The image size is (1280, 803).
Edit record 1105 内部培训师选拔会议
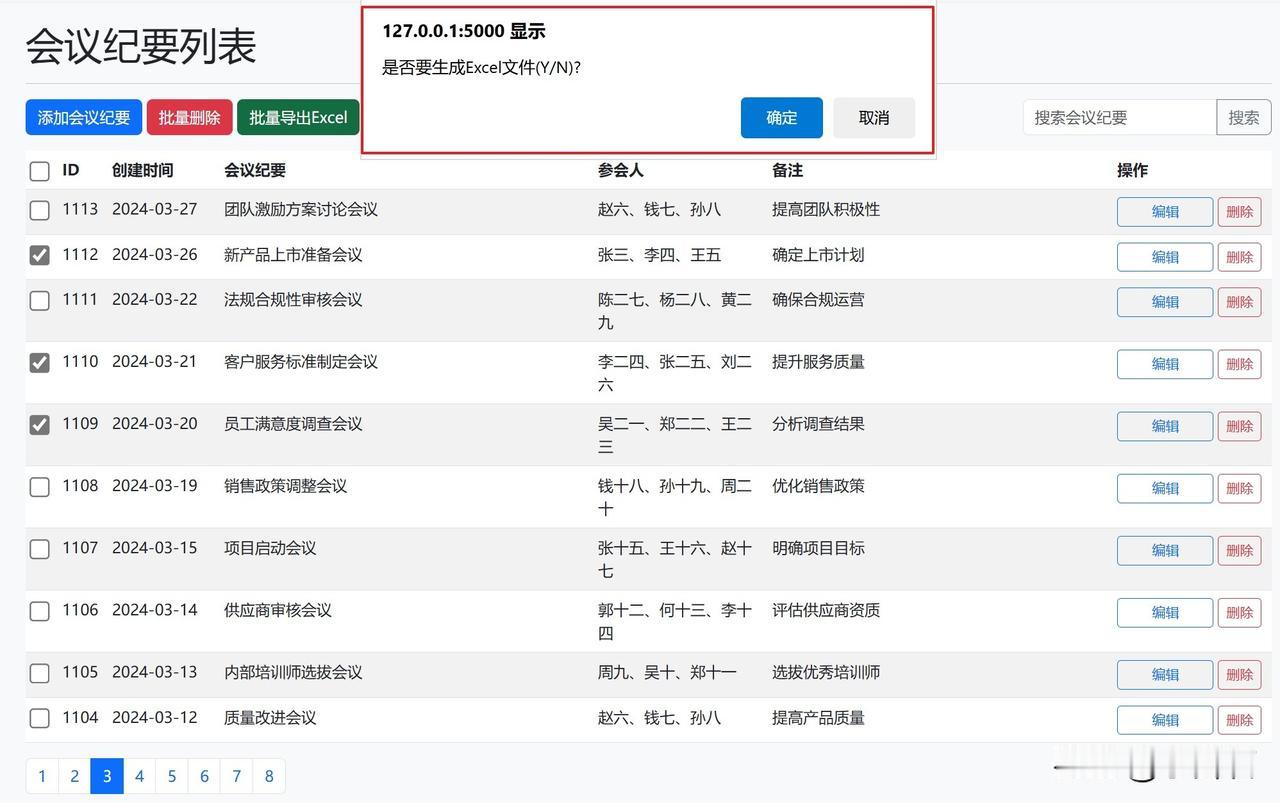click(1165, 675)
